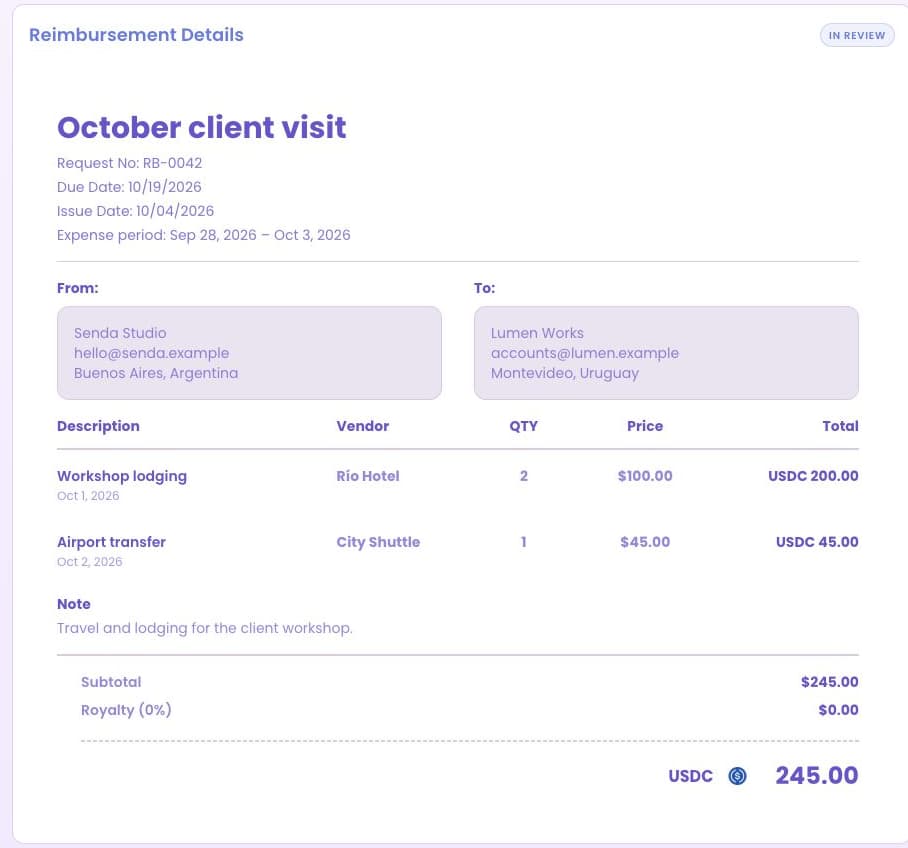
Task: Click Oct 2, 2026 item date
Action: 89,562
